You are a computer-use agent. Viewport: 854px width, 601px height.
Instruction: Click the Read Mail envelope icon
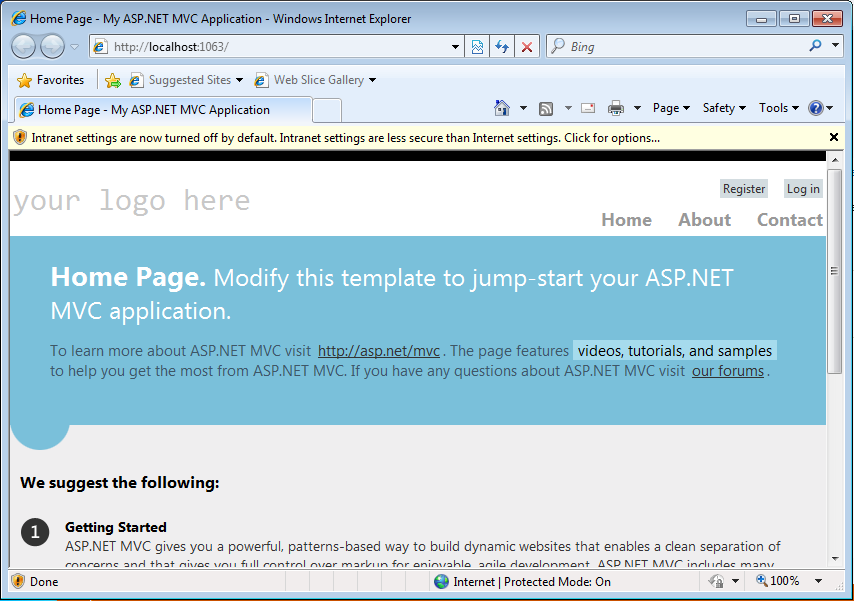coord(588,108)
